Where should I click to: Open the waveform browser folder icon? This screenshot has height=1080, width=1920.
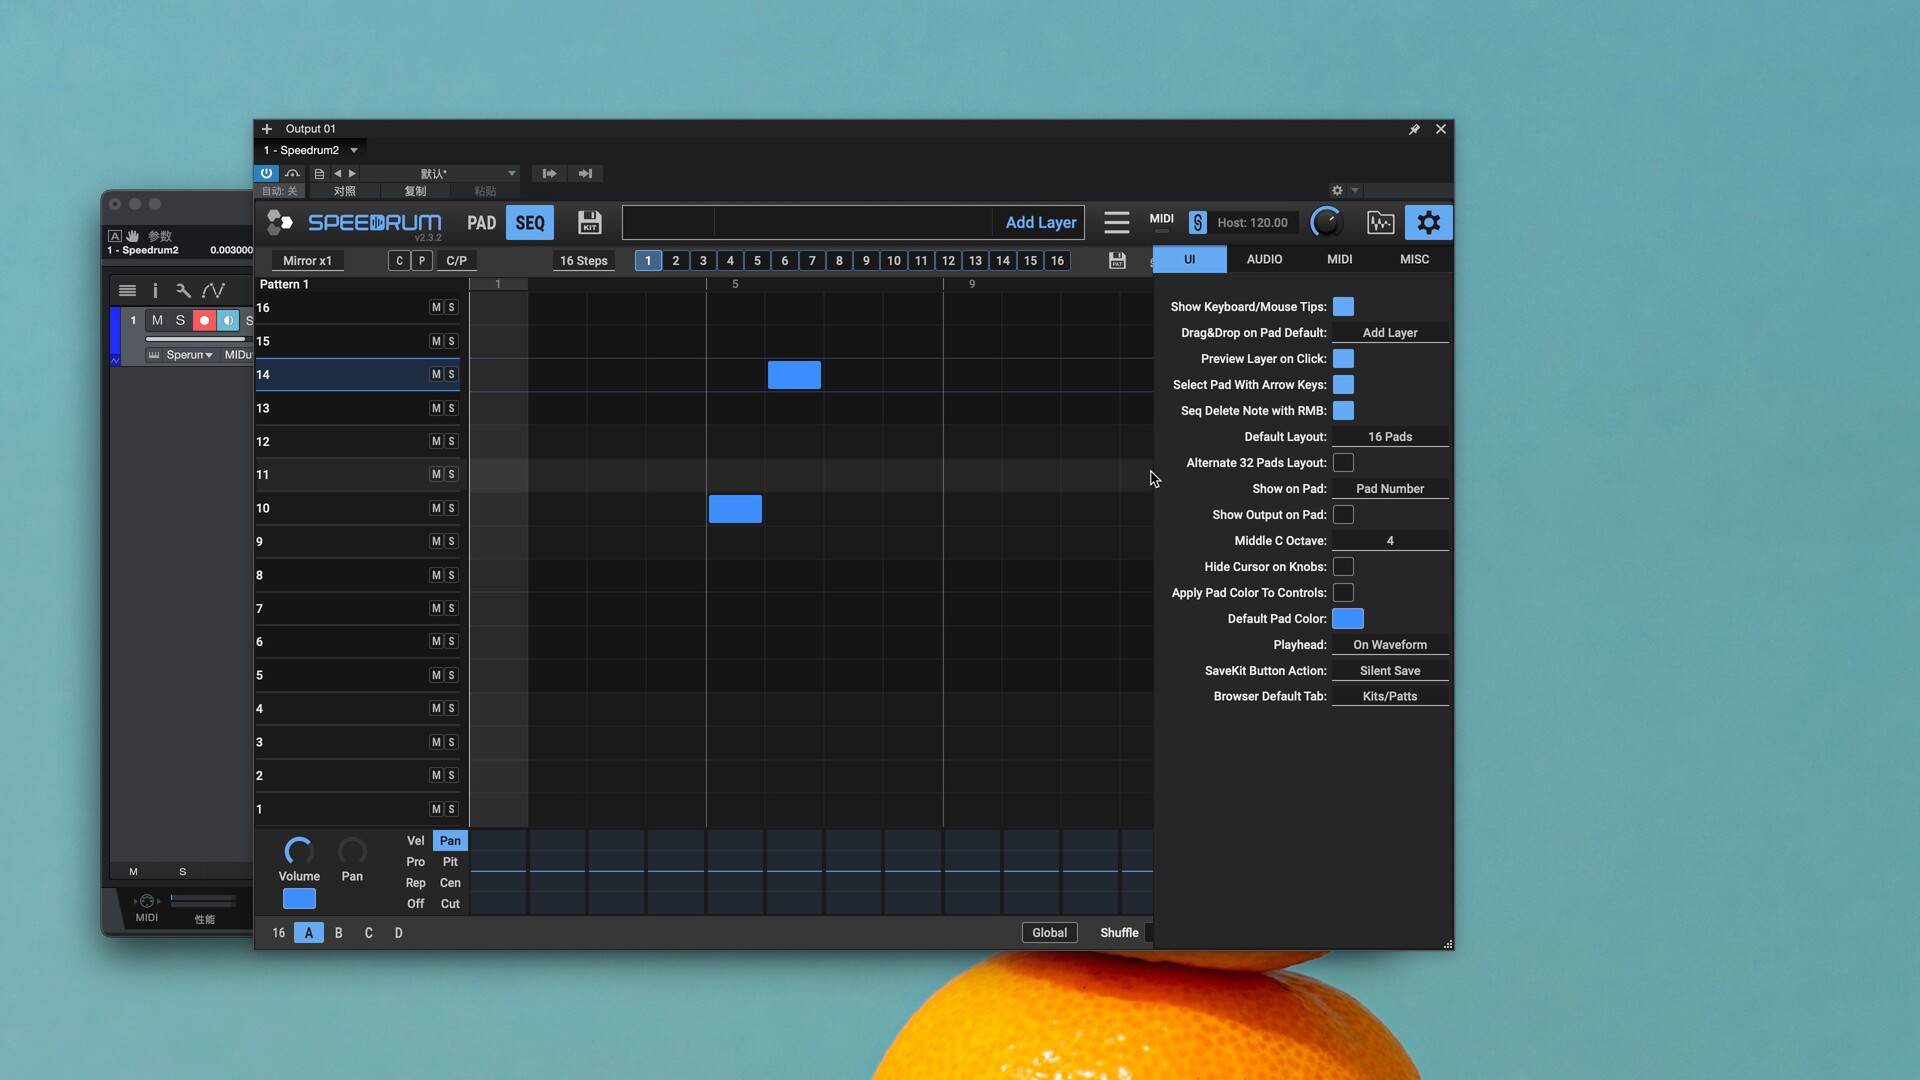pos(1381,222)
